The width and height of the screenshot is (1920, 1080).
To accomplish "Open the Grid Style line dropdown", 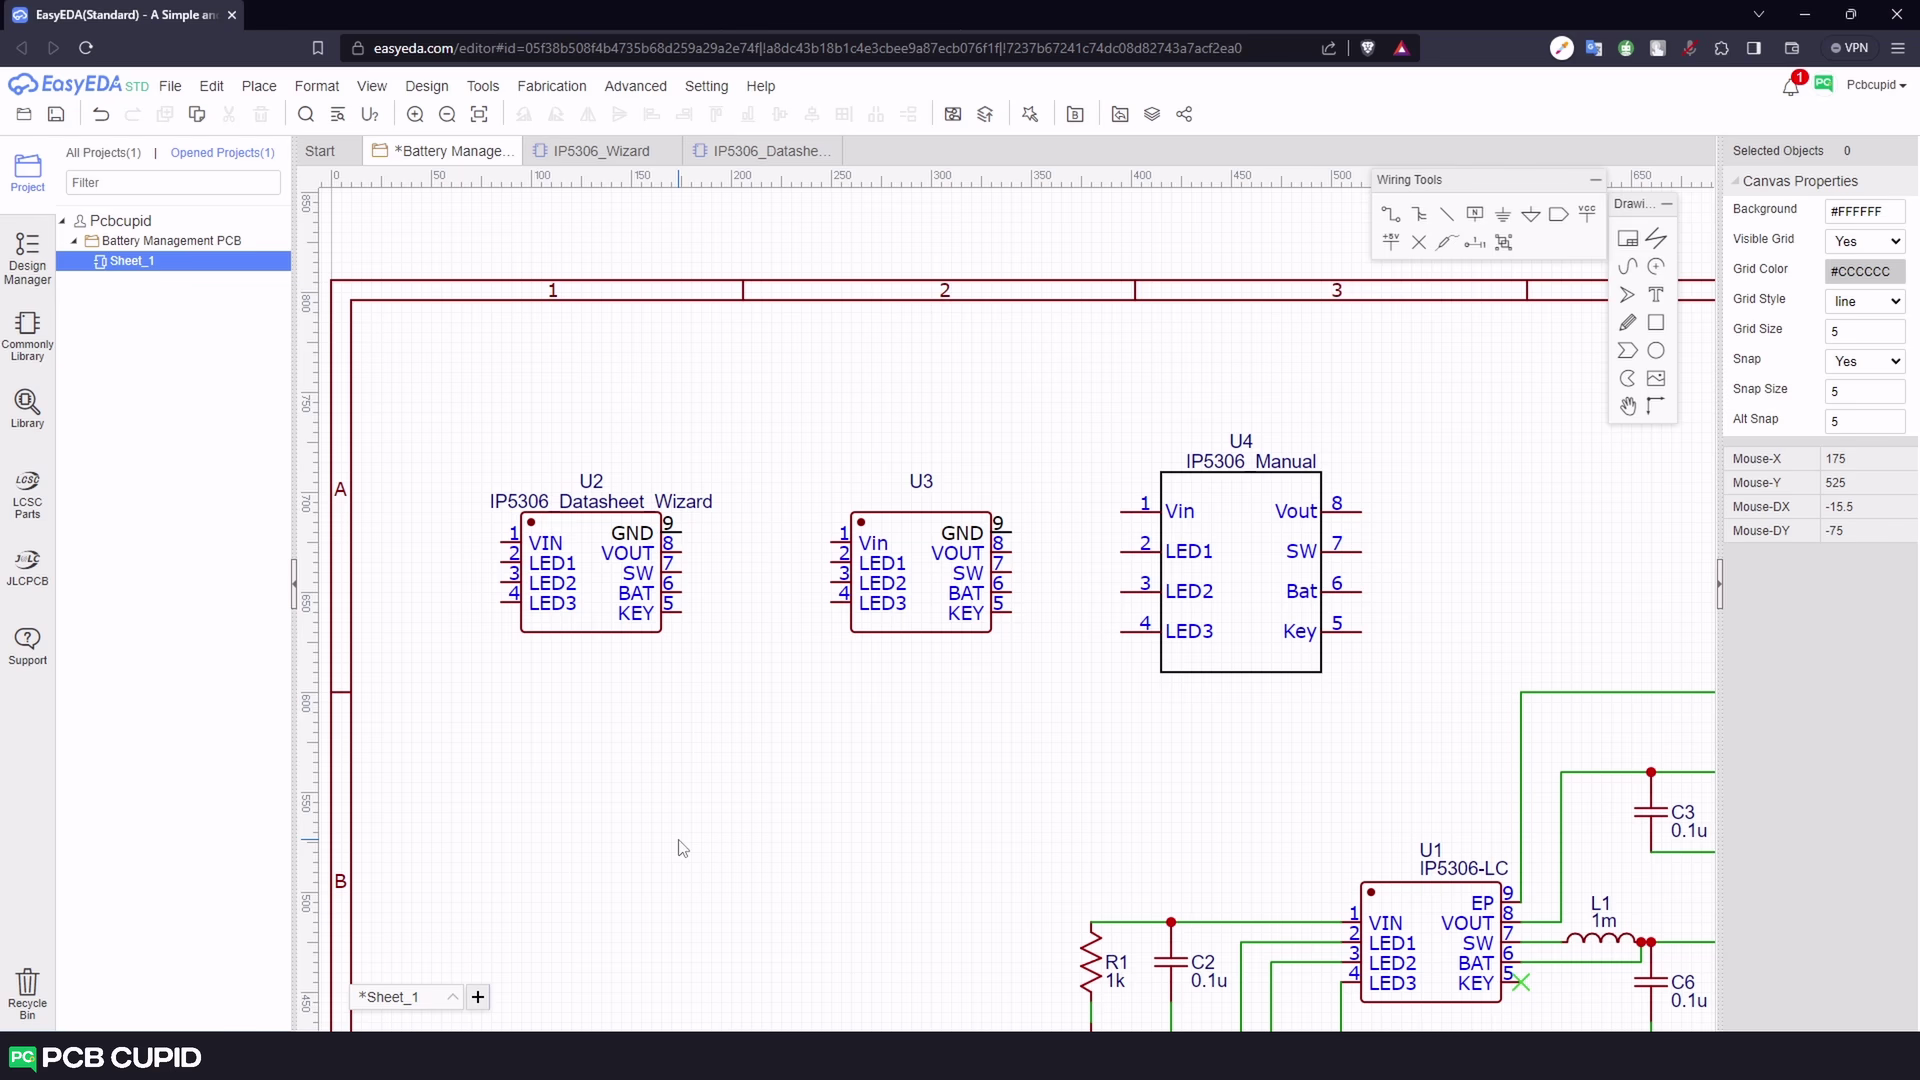I will (1865, 301).
